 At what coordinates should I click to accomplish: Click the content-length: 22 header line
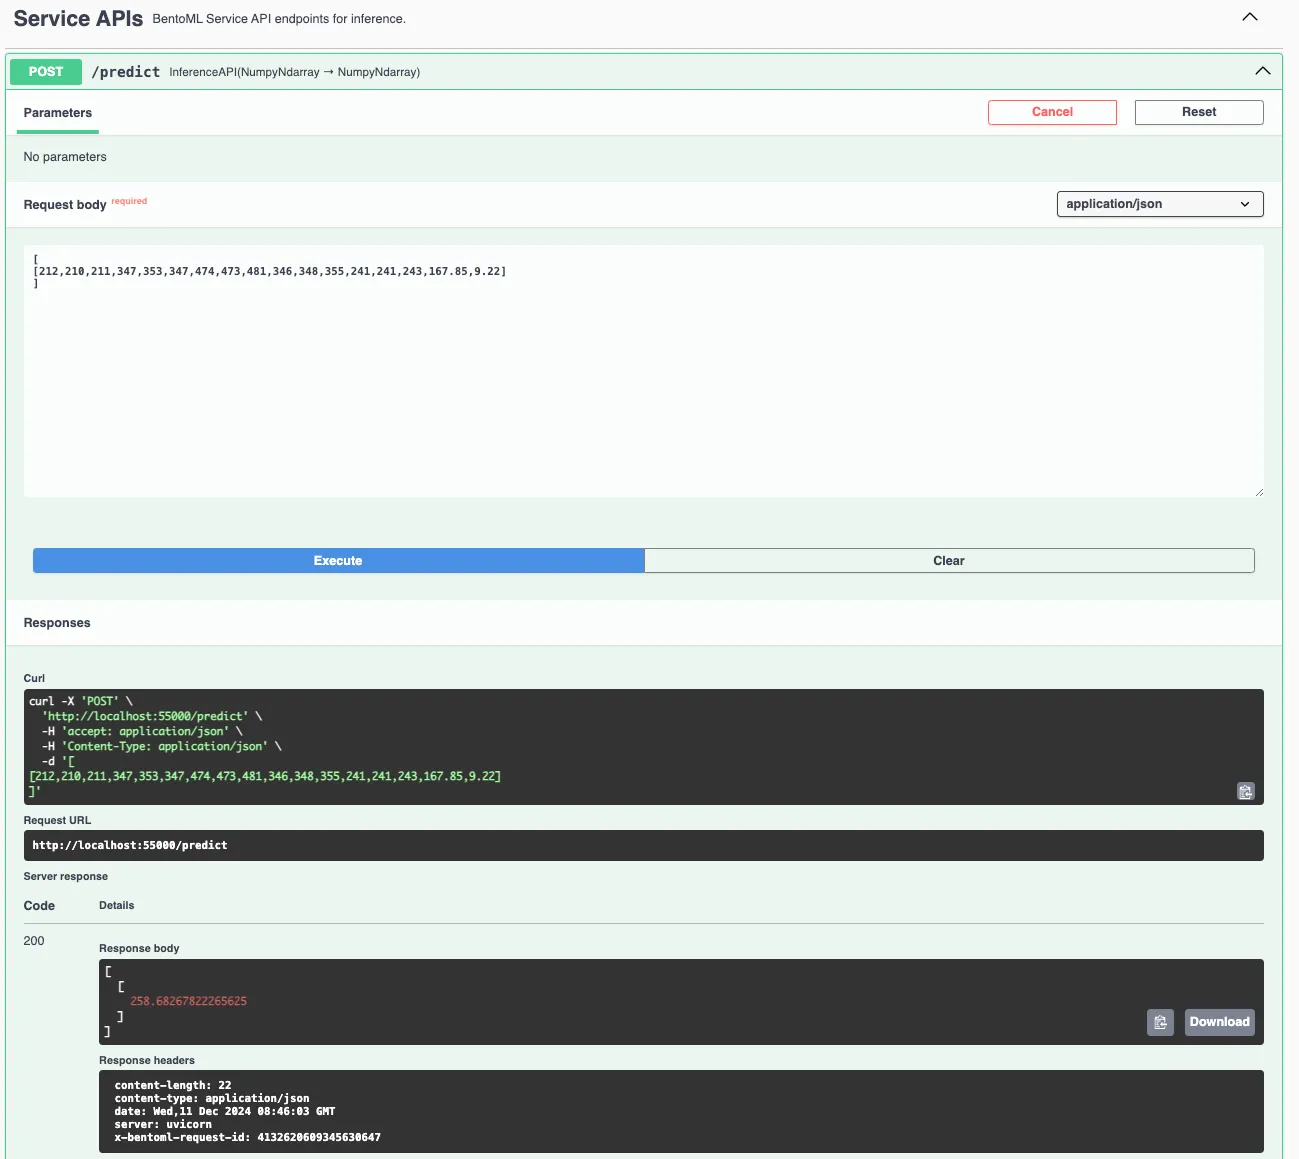tap(173, 1085)
